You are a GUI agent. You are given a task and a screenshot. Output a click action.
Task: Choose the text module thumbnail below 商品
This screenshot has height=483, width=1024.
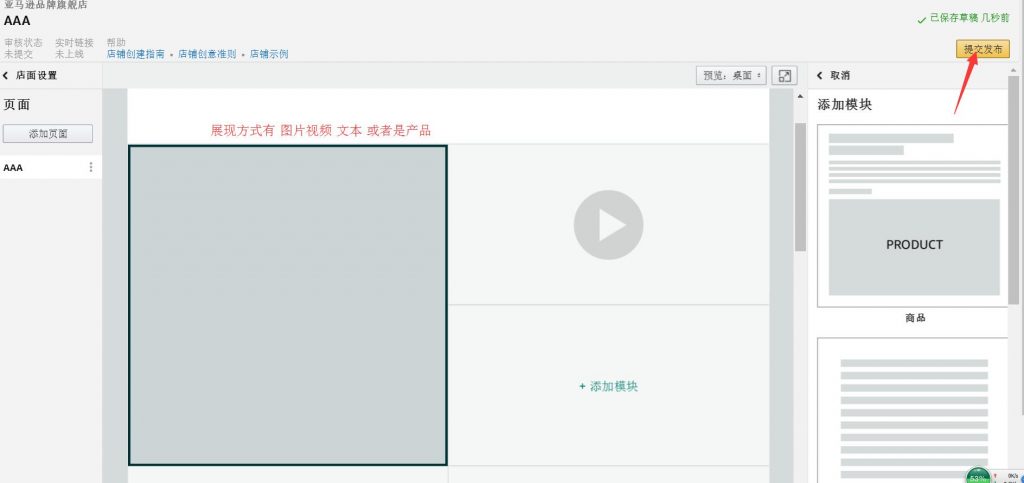[x=914, y=410]
